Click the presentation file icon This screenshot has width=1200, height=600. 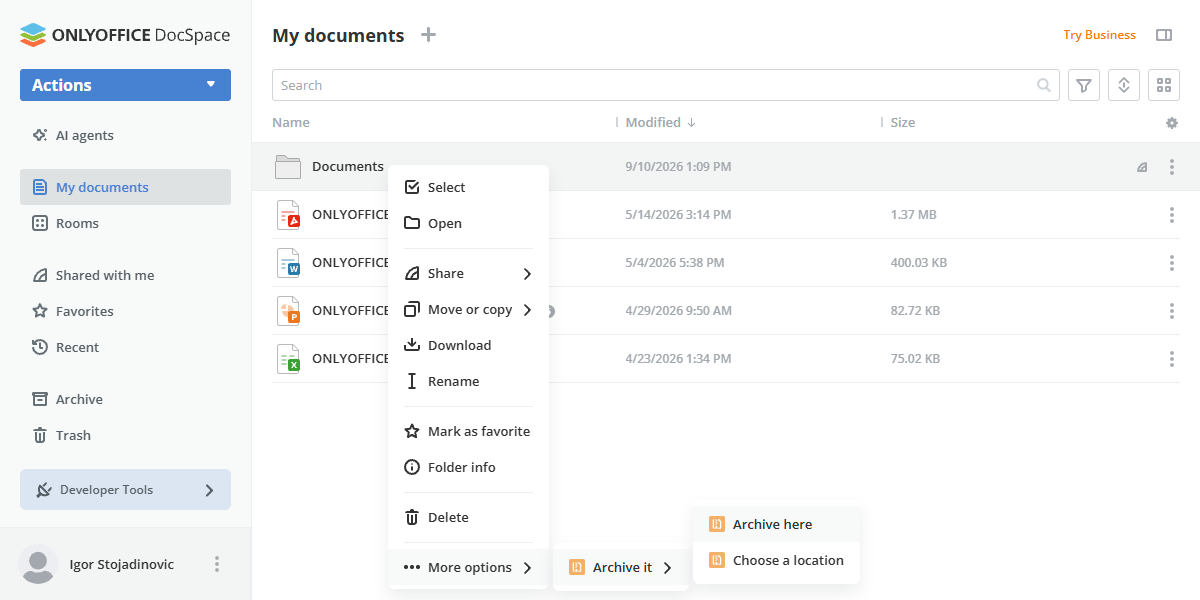click(x=288, y=311)
